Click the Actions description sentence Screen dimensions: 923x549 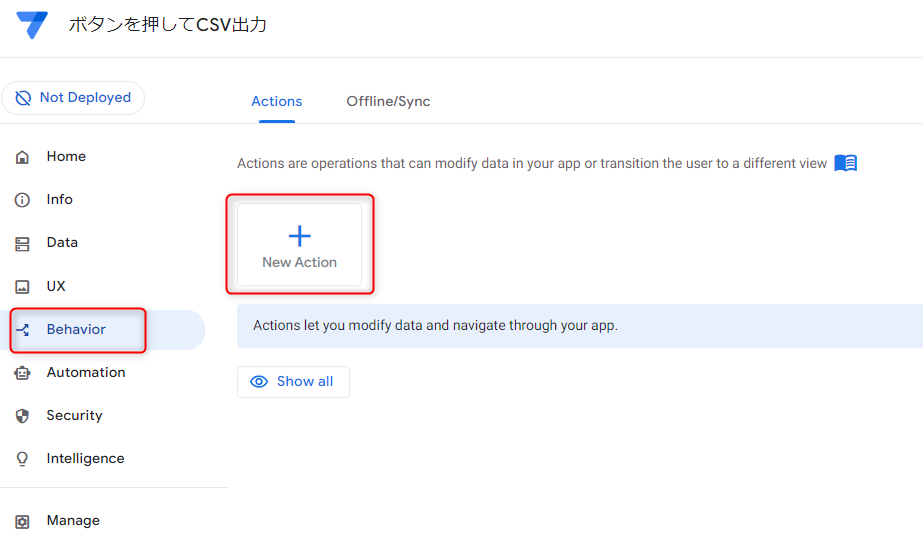click(x=532, y=164)
